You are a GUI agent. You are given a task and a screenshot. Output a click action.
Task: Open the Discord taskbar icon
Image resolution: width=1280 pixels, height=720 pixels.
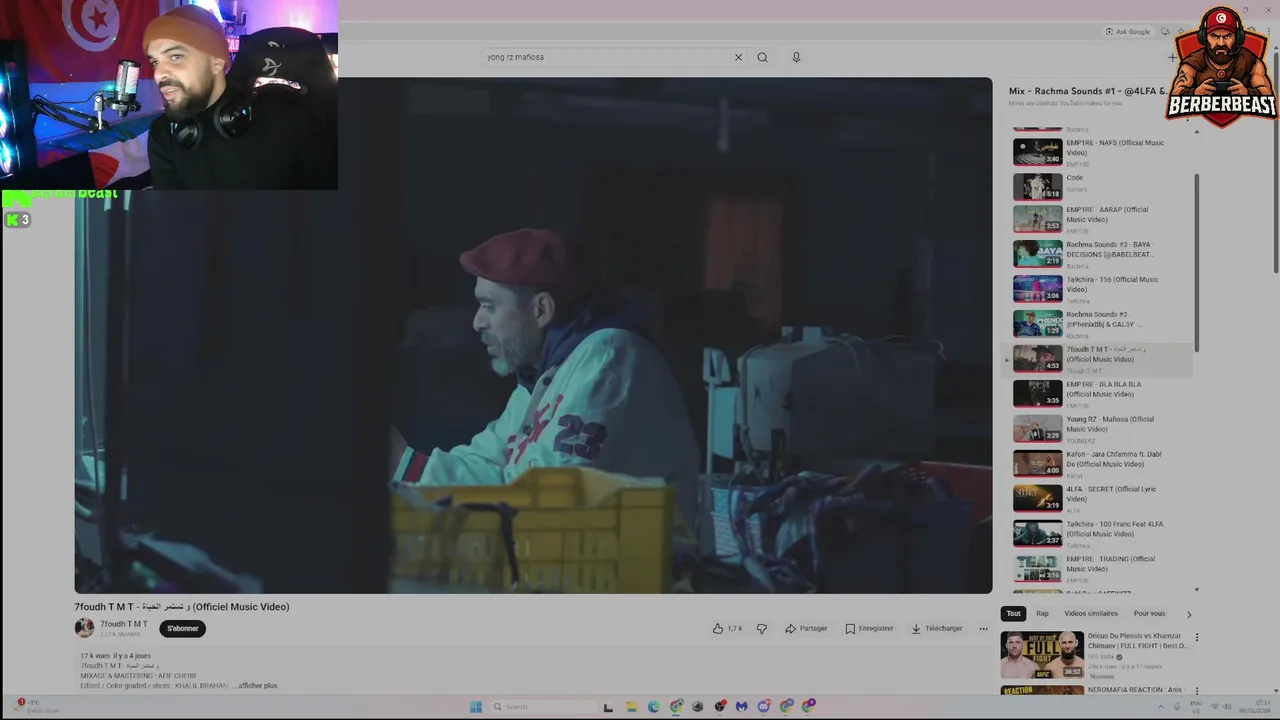(764, 707)
